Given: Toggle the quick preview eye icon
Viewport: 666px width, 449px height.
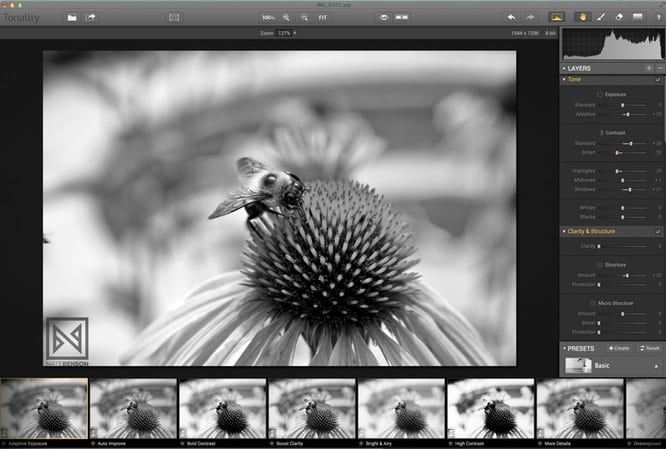Looking at the screenshot, I should pyautogui.click(x=384, y=17).
